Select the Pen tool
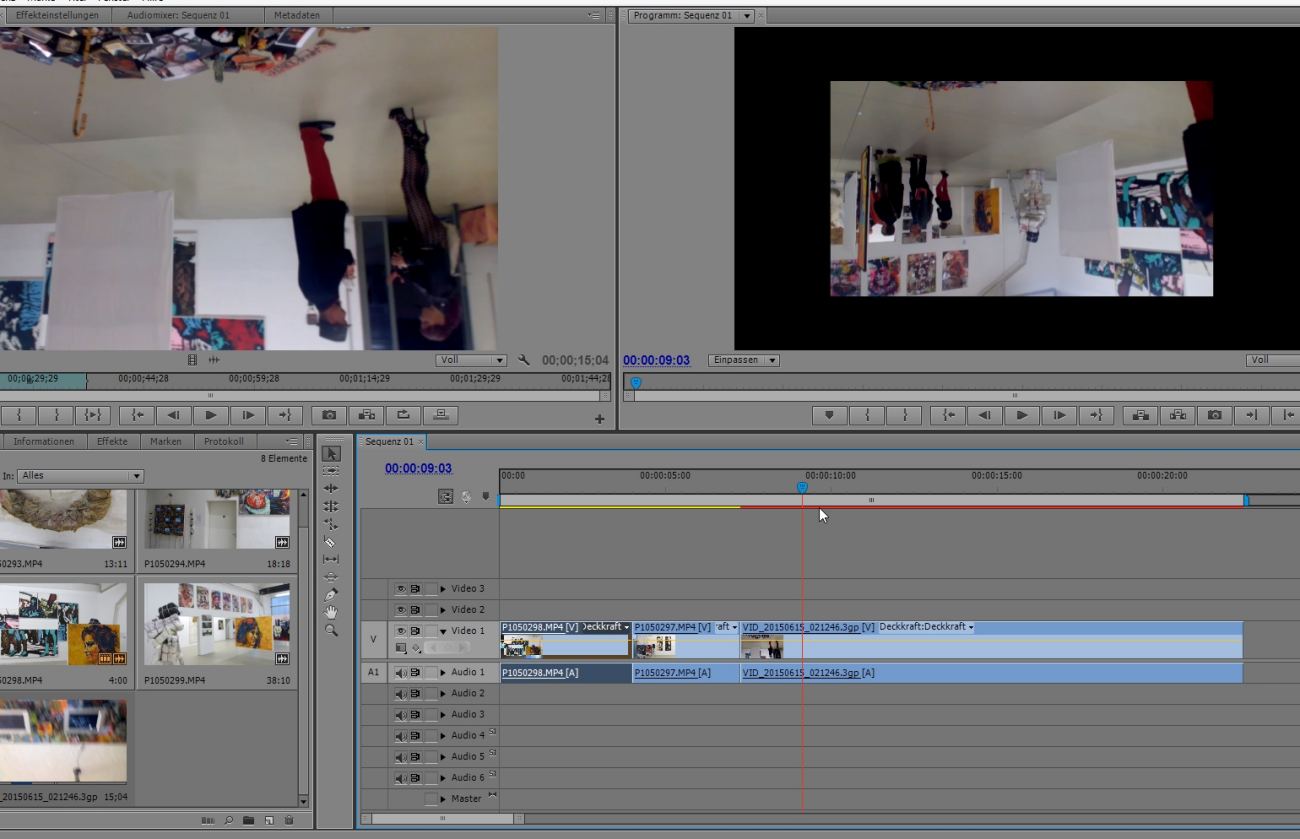 332,595
